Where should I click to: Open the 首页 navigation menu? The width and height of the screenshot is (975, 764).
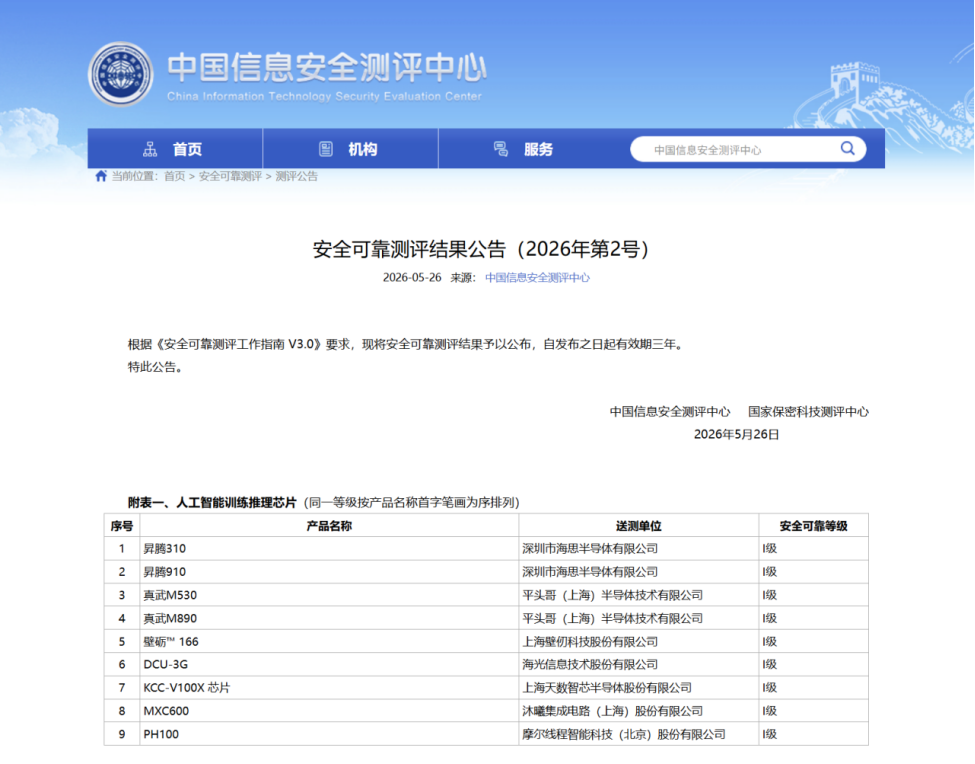point(175,149)
